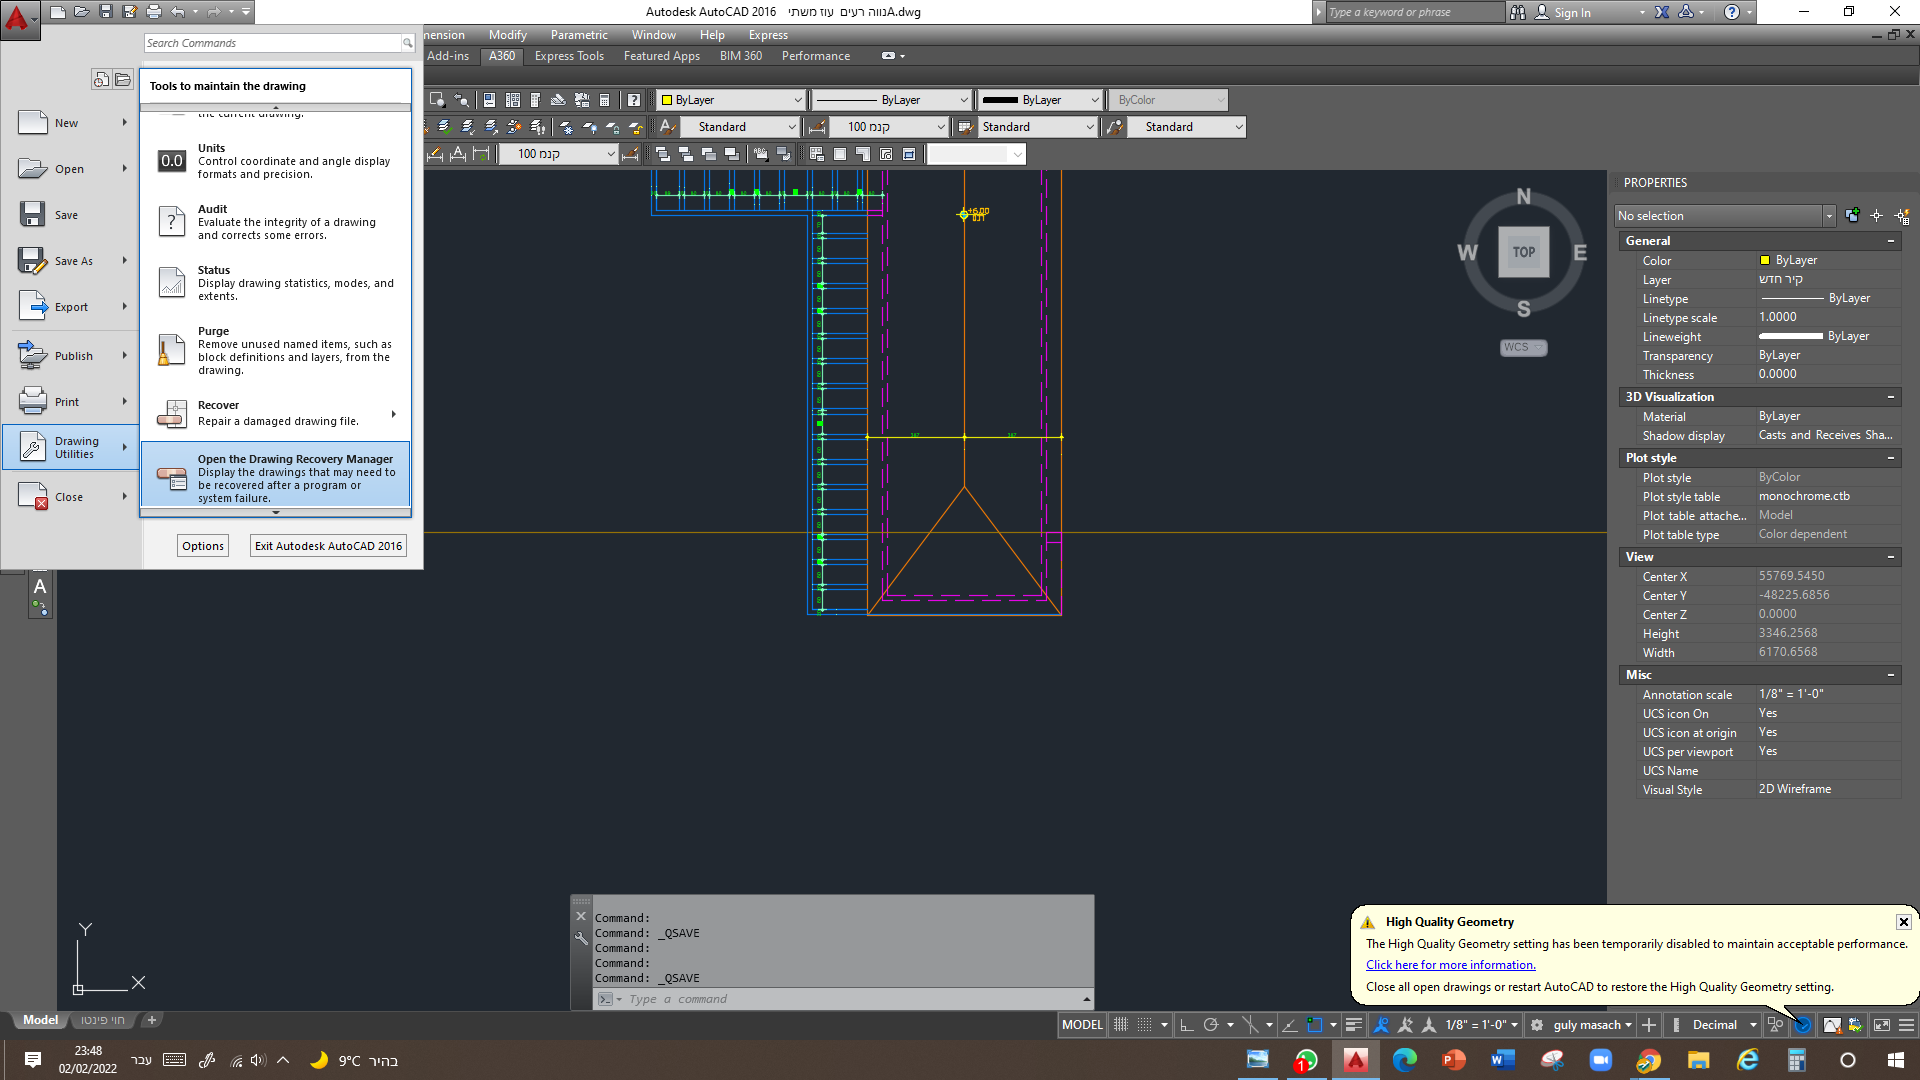Toggle grid display in status bar

coord(1121,1025)
